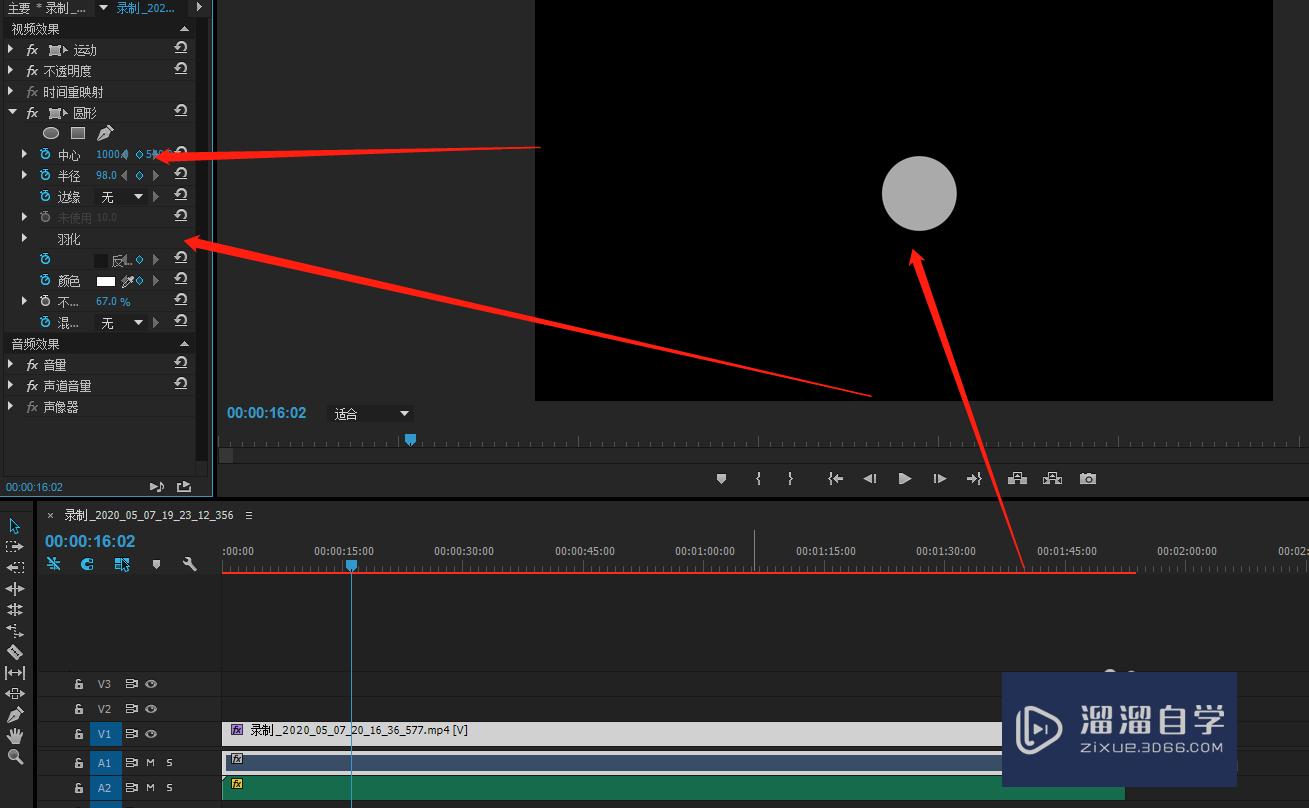Screen dimensions: 1309x808
Task: Click export frame camera icon
Action: [x=1088, y=479]
